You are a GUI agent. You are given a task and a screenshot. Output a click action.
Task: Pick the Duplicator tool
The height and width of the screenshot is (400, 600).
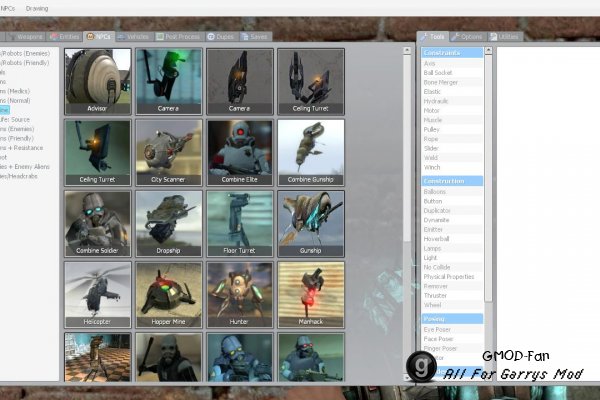(452, 211)
